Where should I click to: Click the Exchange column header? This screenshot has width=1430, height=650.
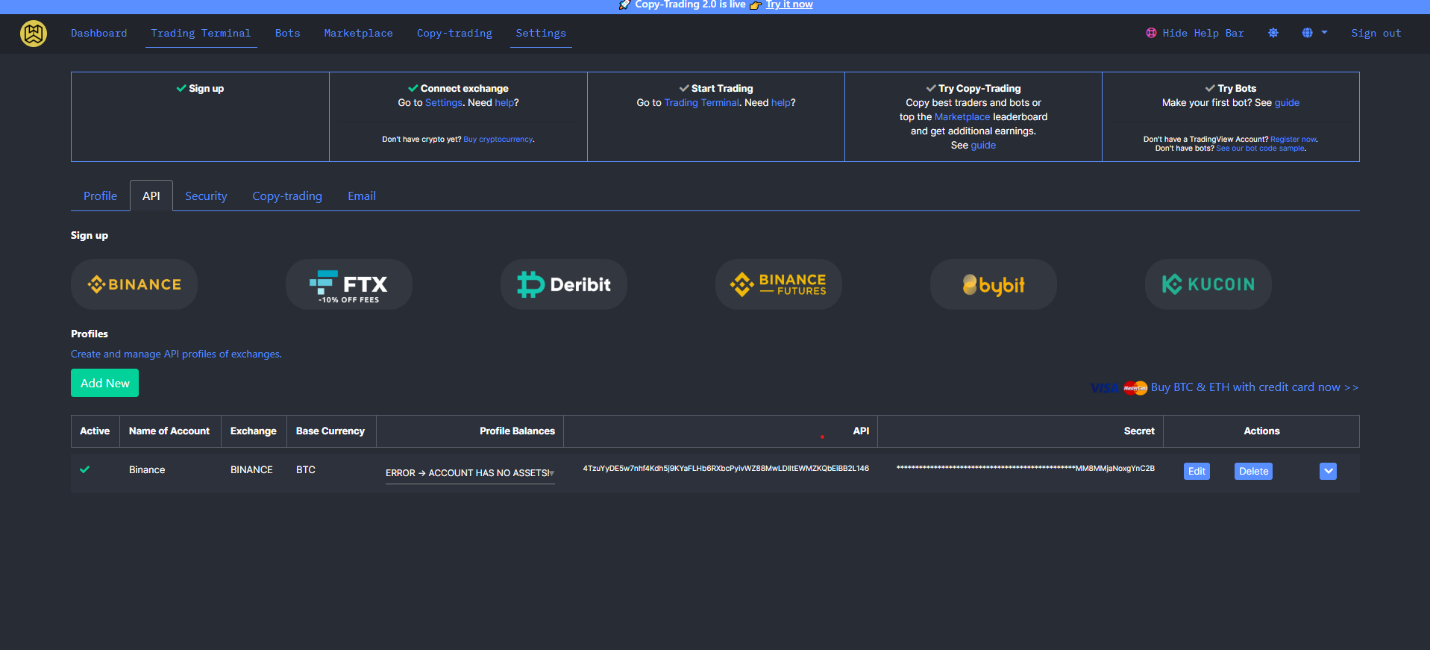pos(253,431)
